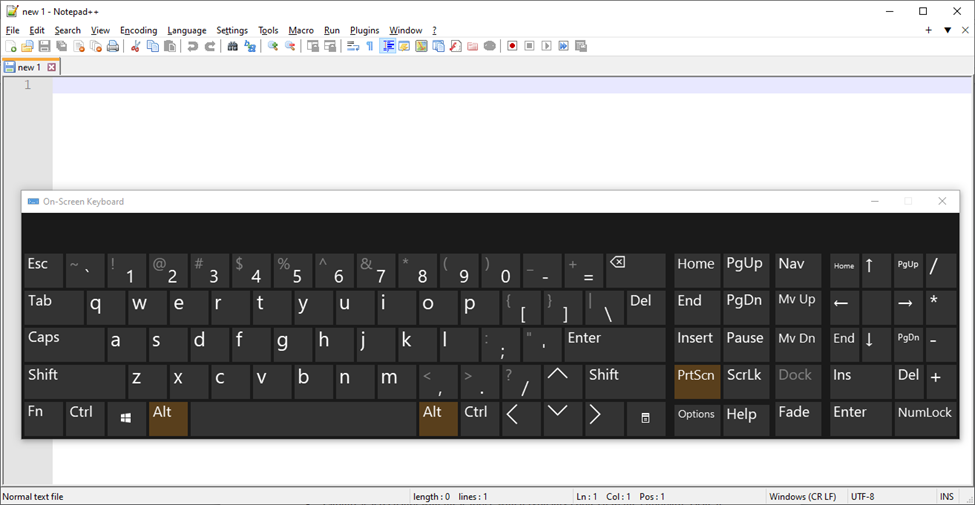Click the Cut scissors icon

[135, 46]
